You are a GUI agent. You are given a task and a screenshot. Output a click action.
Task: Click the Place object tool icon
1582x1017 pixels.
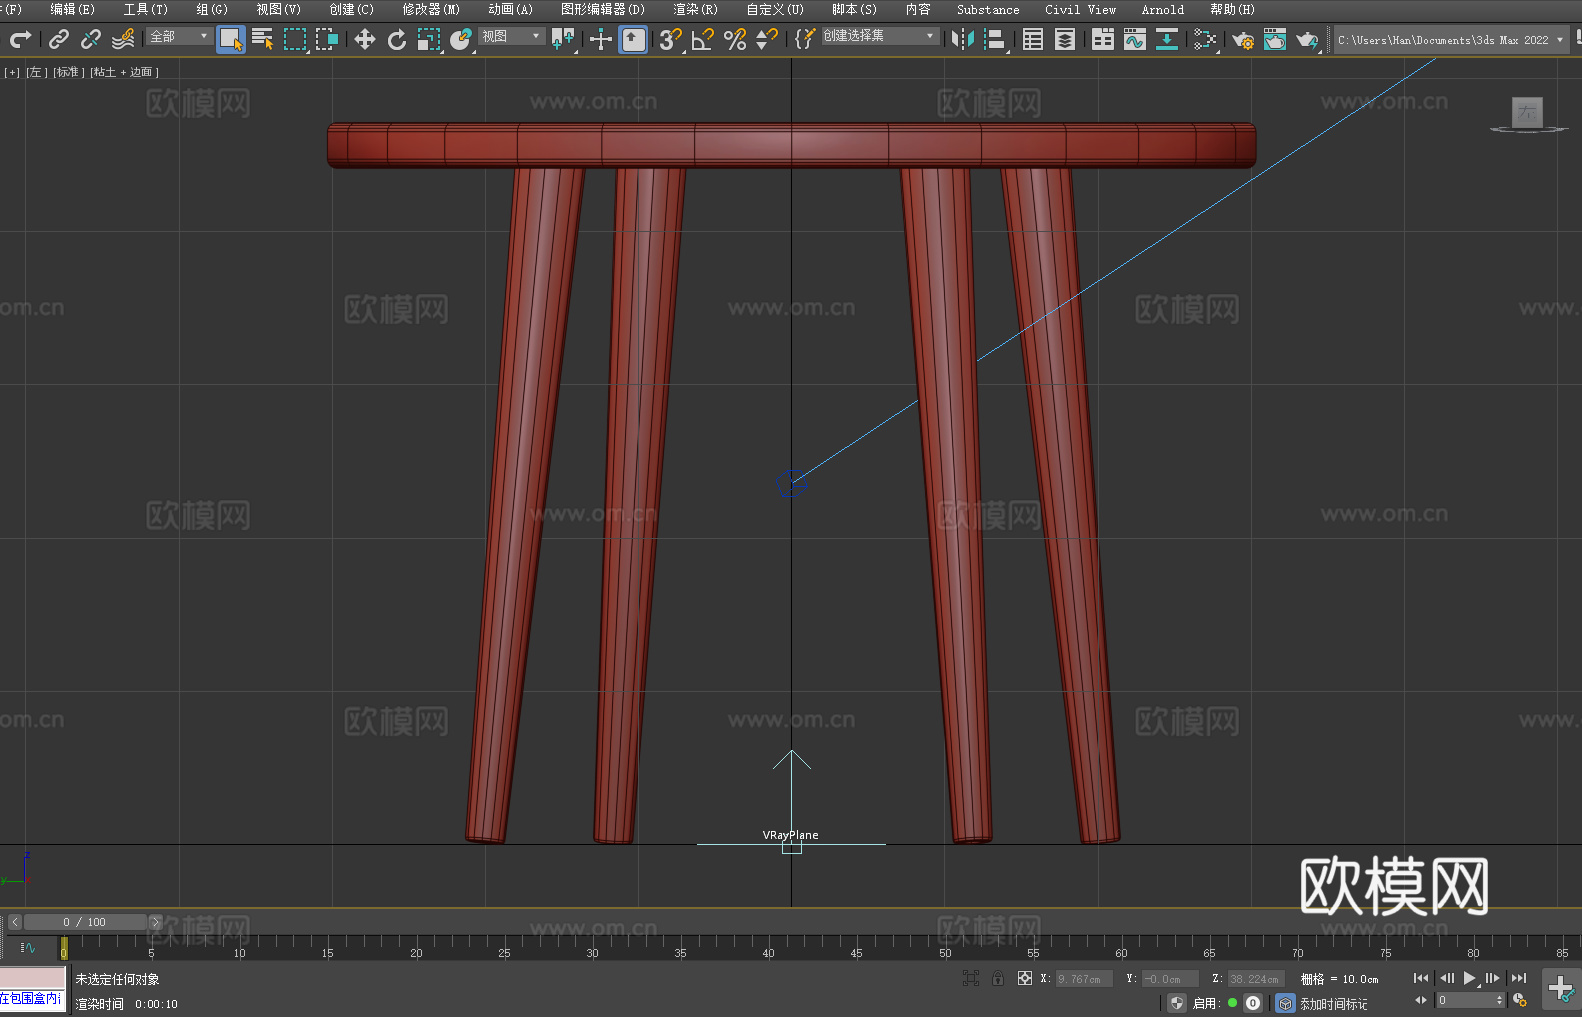pyautogui.click(x=461, y=39)
